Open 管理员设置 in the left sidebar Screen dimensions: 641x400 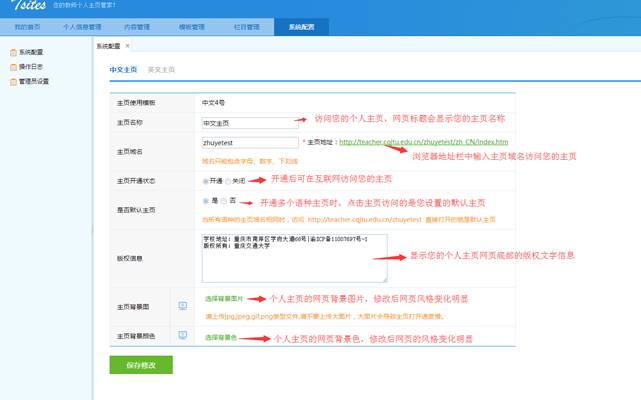[34, 81]
